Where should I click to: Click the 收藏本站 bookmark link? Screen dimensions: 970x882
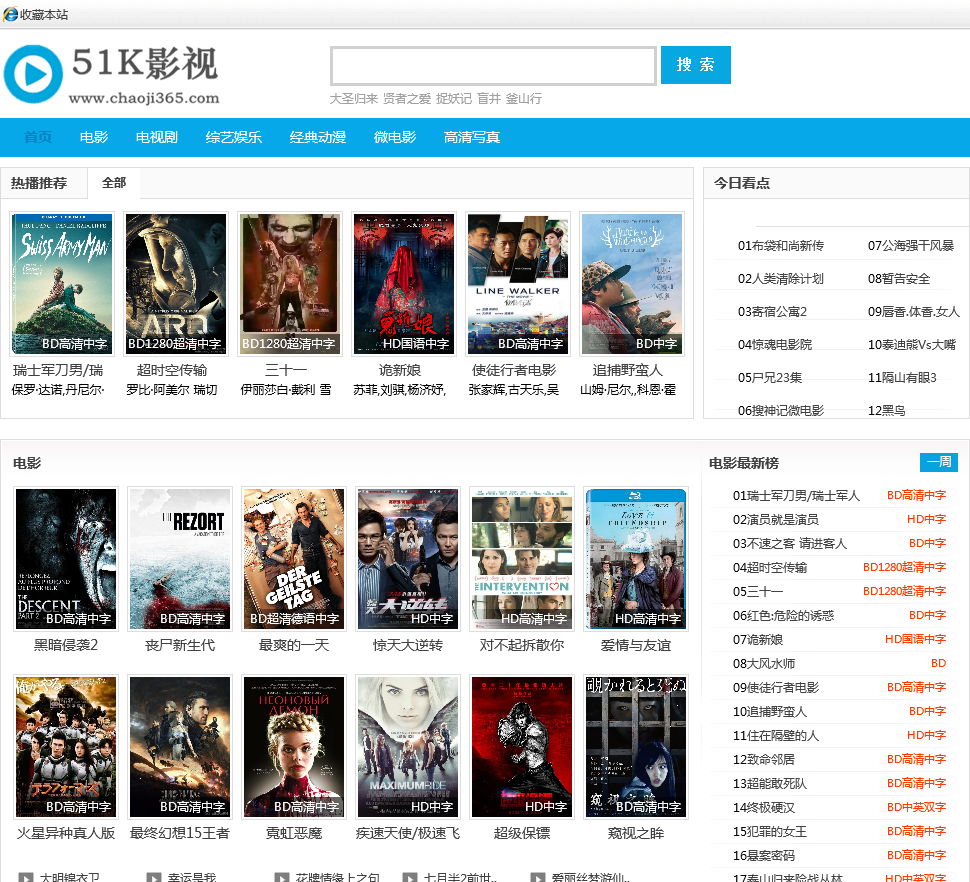pyautogui.click(x=43, y=14)
